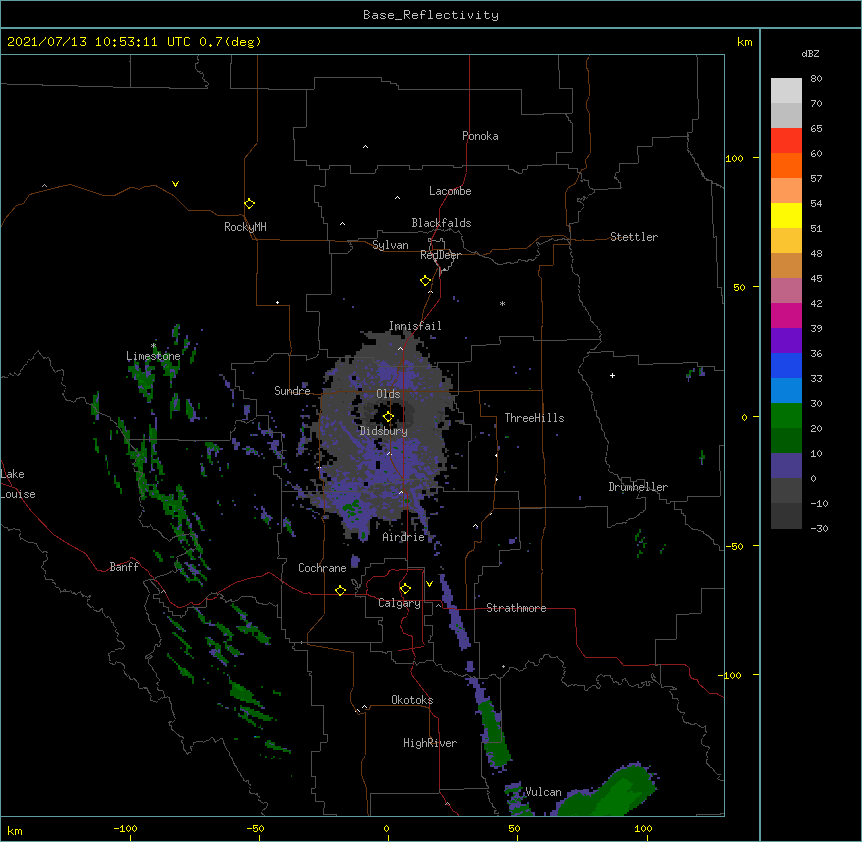Pick the green swatch between 30 and 20 dBZ

pos(786,416)
